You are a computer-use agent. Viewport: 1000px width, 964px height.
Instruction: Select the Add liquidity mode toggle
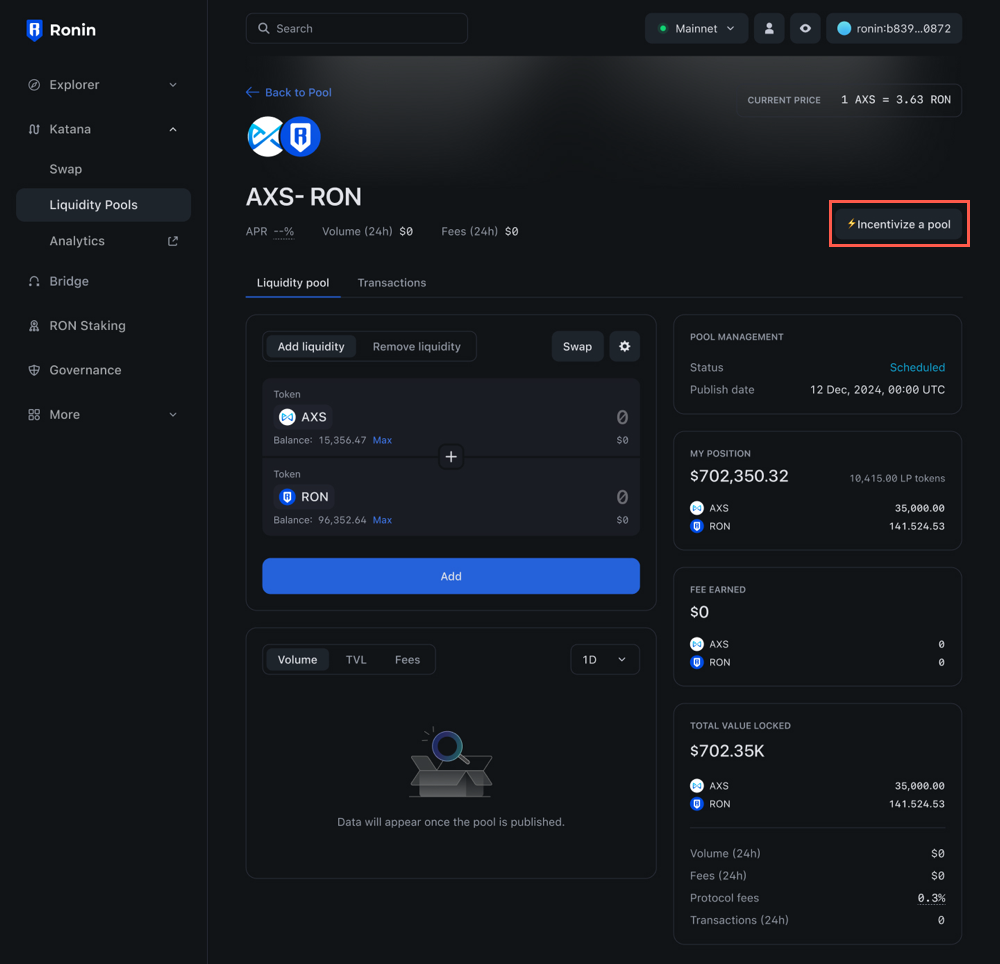tap(311, 346)
